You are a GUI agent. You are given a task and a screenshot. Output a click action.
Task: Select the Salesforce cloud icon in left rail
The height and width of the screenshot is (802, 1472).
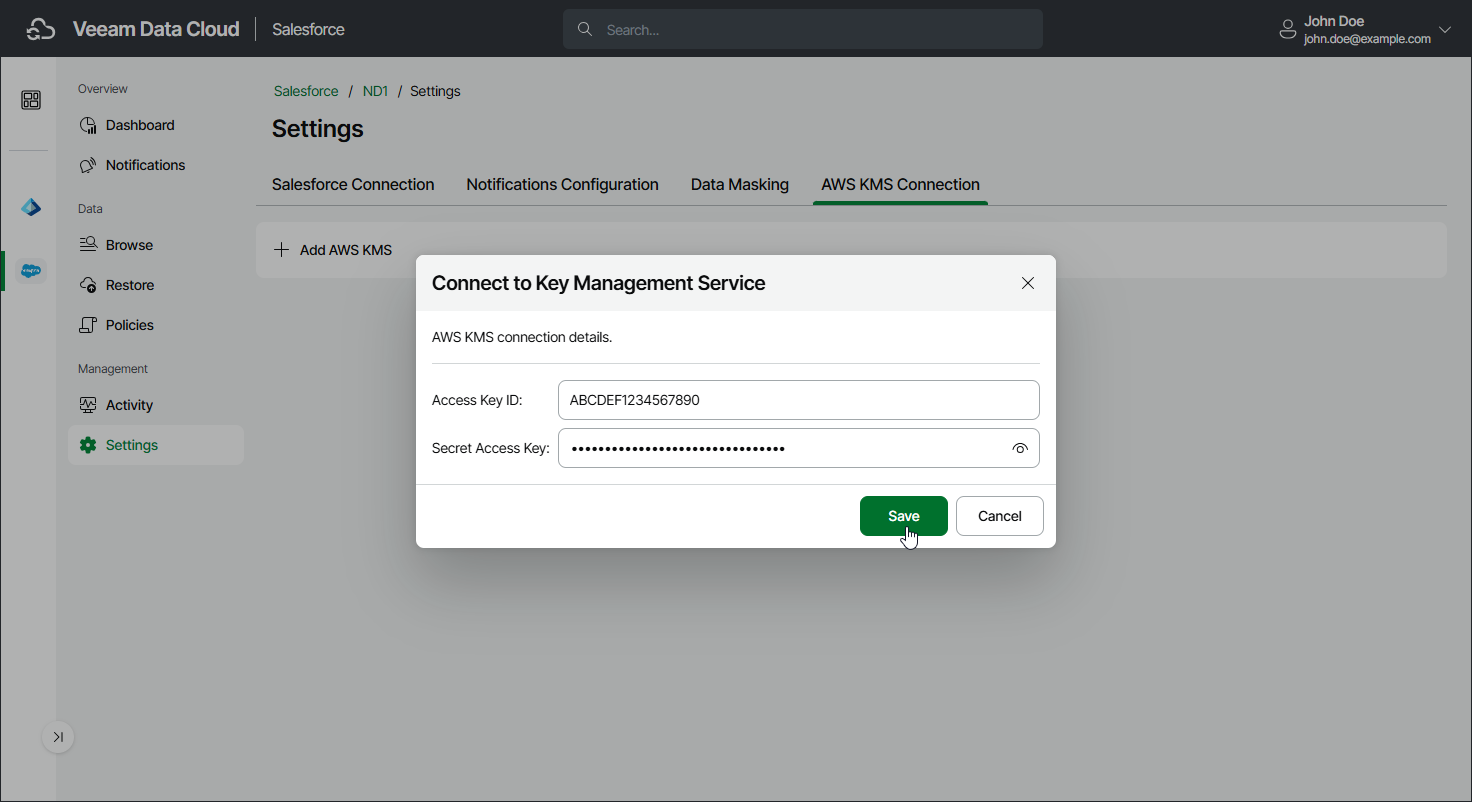31,270
